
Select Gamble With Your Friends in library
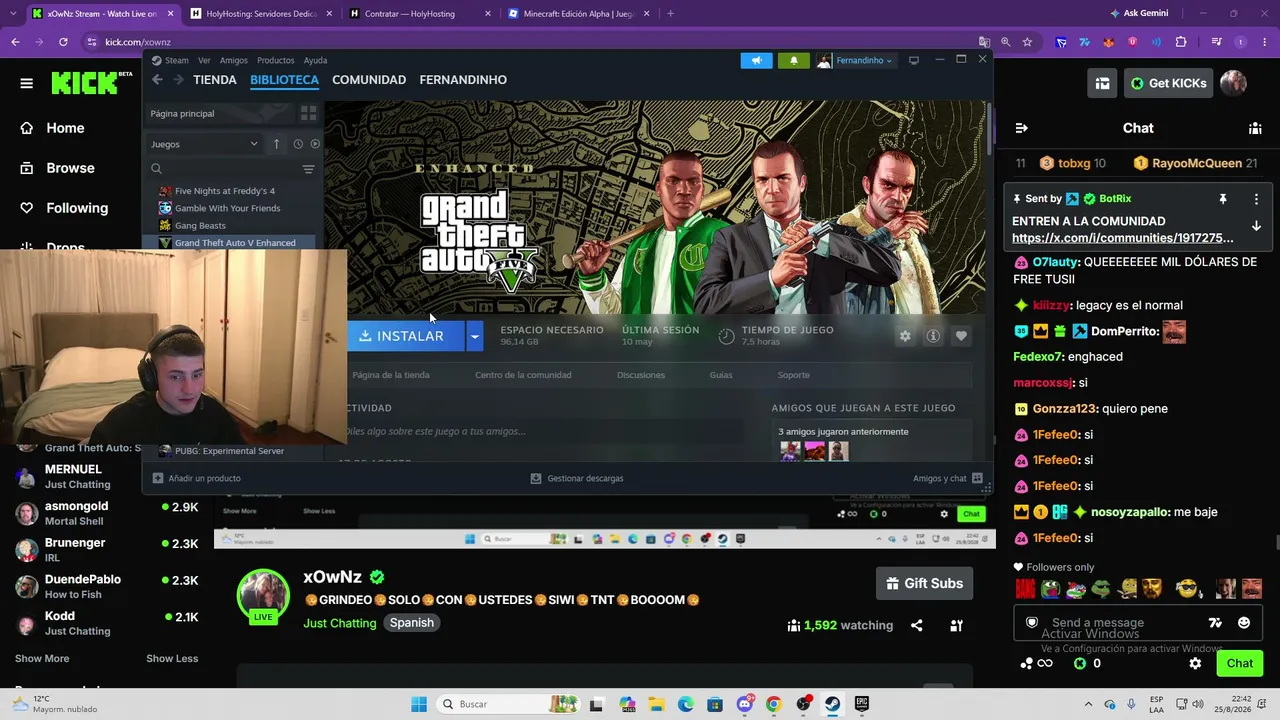(x=227, y=208)
